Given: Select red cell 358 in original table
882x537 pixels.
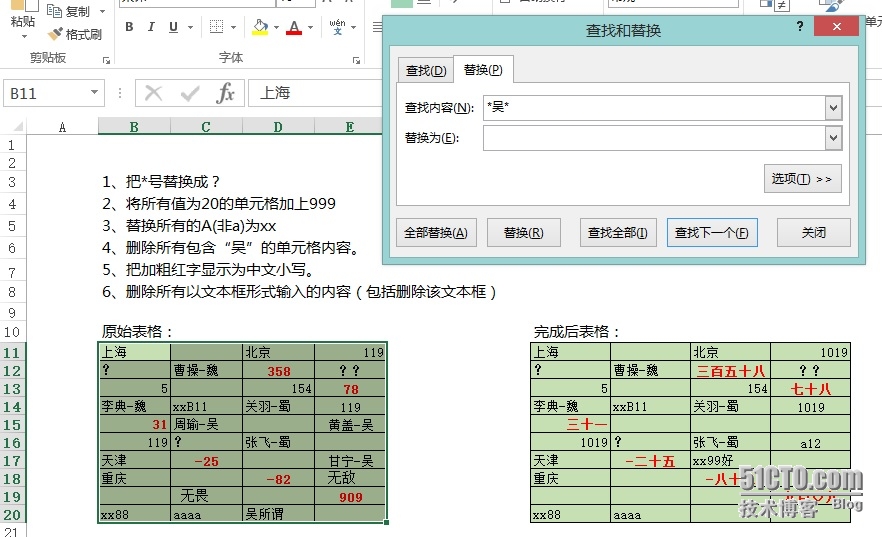Looking at the screenshot, I should click(x=278, y=370).
